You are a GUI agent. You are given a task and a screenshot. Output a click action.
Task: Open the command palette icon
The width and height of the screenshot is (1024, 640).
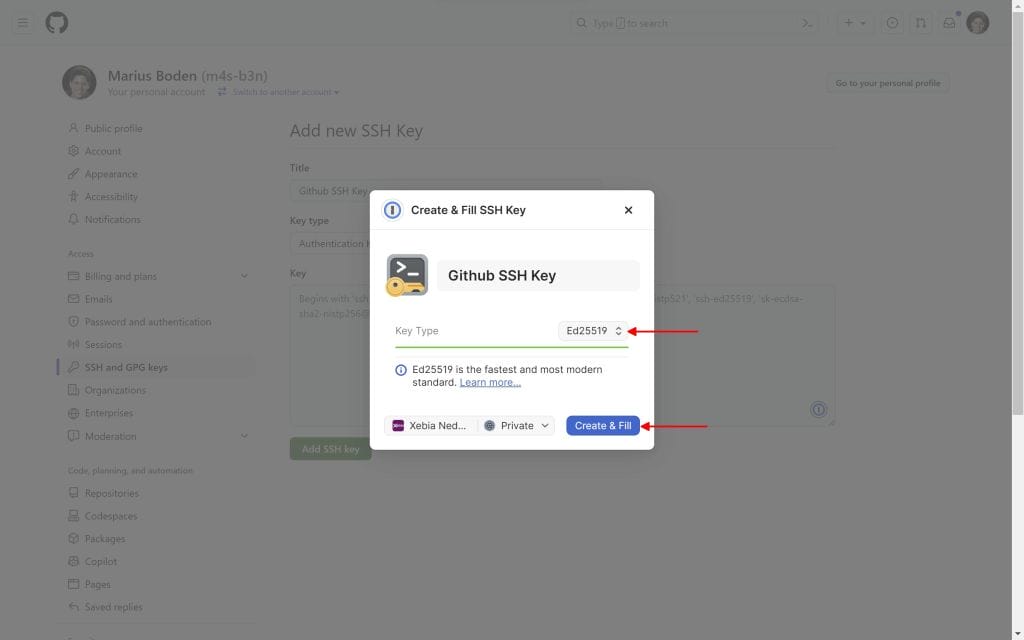807,23
